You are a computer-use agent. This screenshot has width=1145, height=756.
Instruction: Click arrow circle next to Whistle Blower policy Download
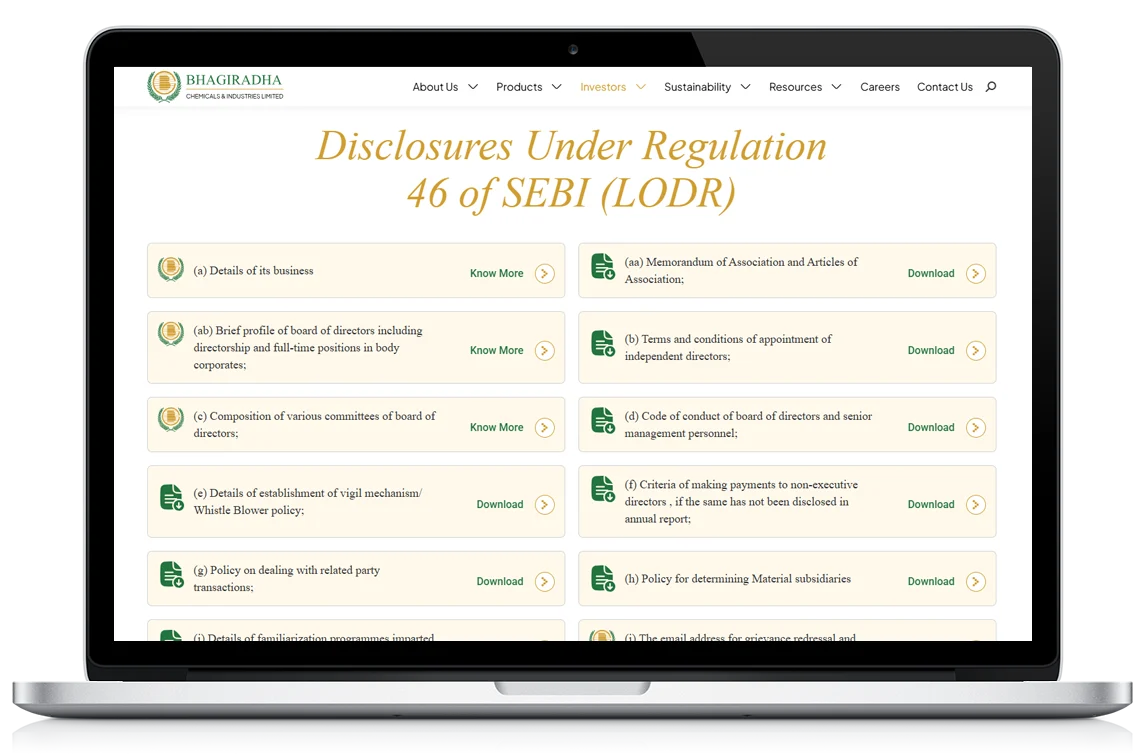click(544, 505)
